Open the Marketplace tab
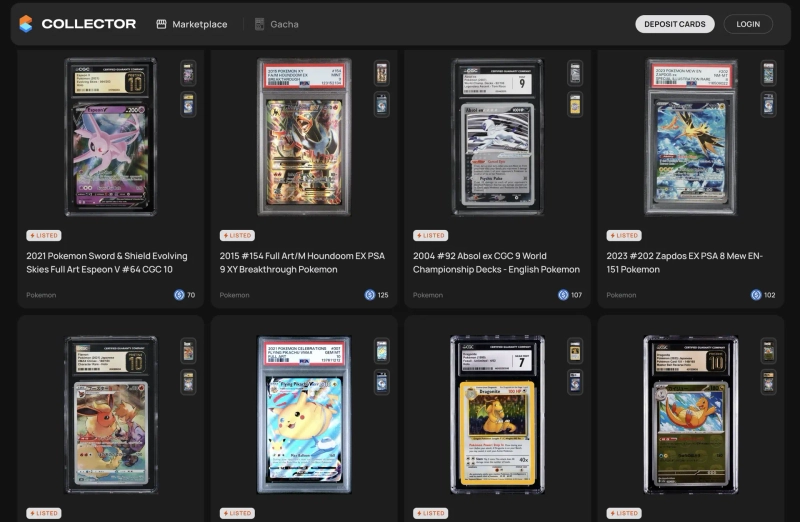 coord(192,24)
